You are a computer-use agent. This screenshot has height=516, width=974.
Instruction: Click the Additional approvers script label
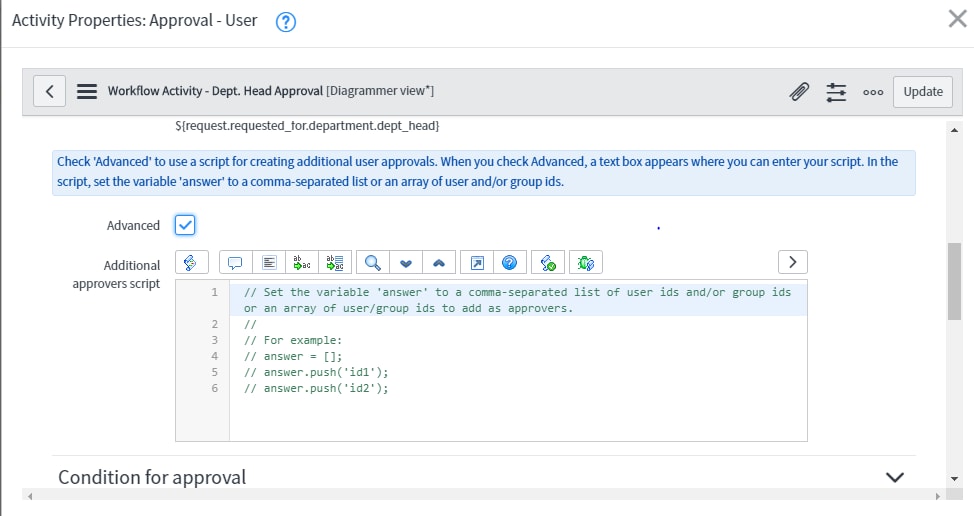(x=116, y=274)
